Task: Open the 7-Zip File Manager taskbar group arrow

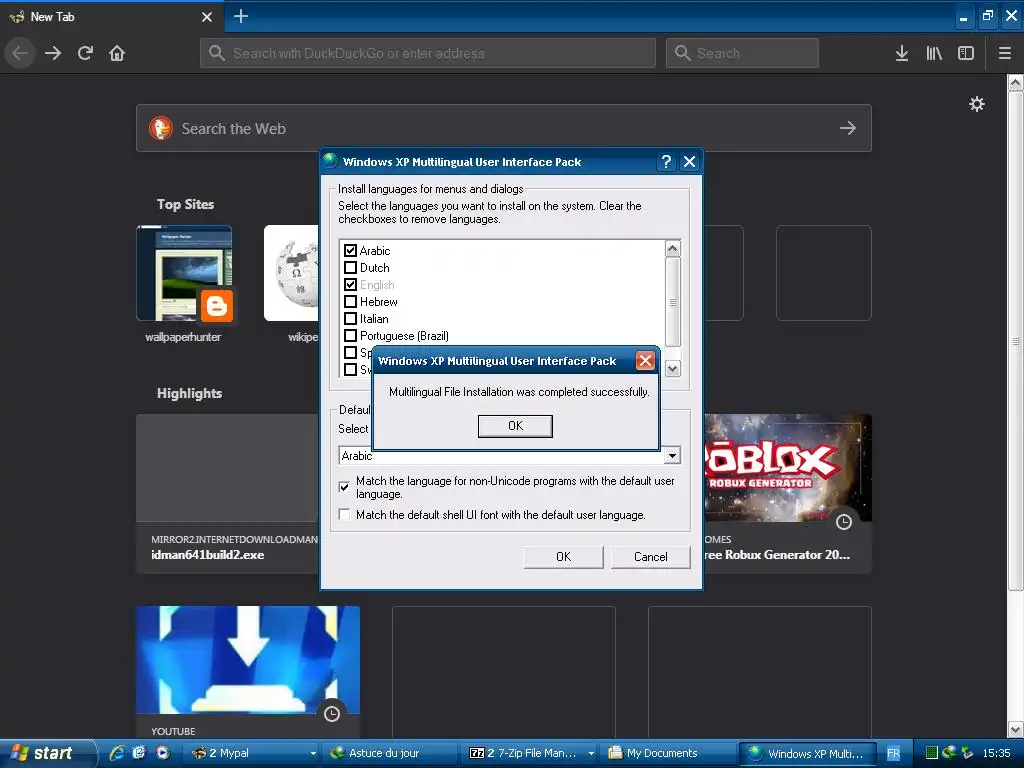Action: 591,753
